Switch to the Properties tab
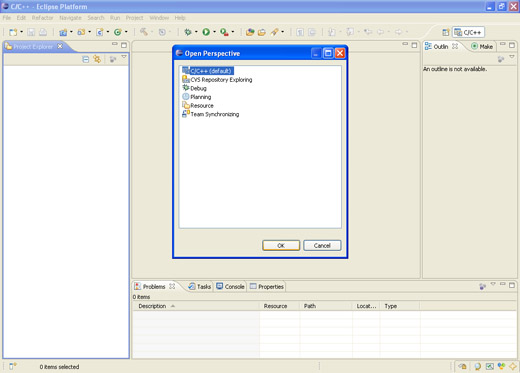Viewport: 520px width, 373px height. [x=267, y=287]
